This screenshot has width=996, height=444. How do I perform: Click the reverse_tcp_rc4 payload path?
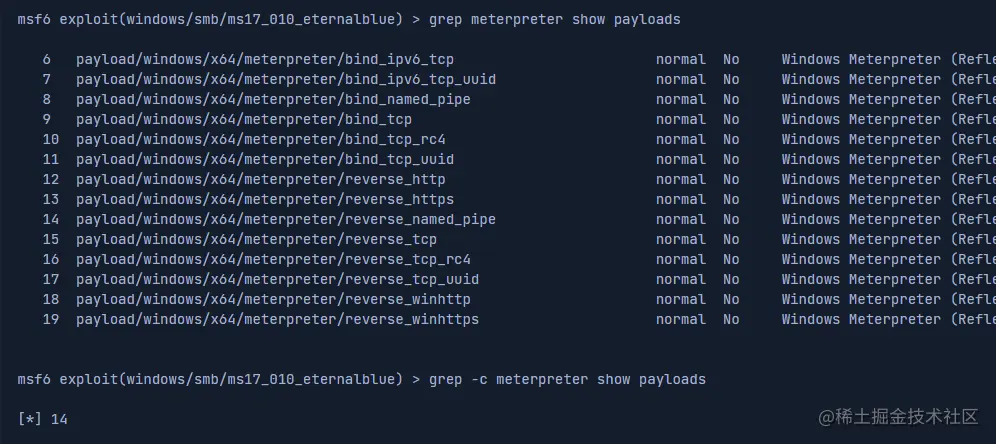click(273, 259)
